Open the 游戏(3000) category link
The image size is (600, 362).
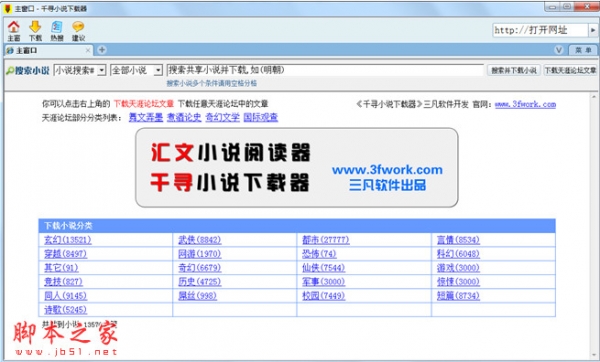coord(458,267)
